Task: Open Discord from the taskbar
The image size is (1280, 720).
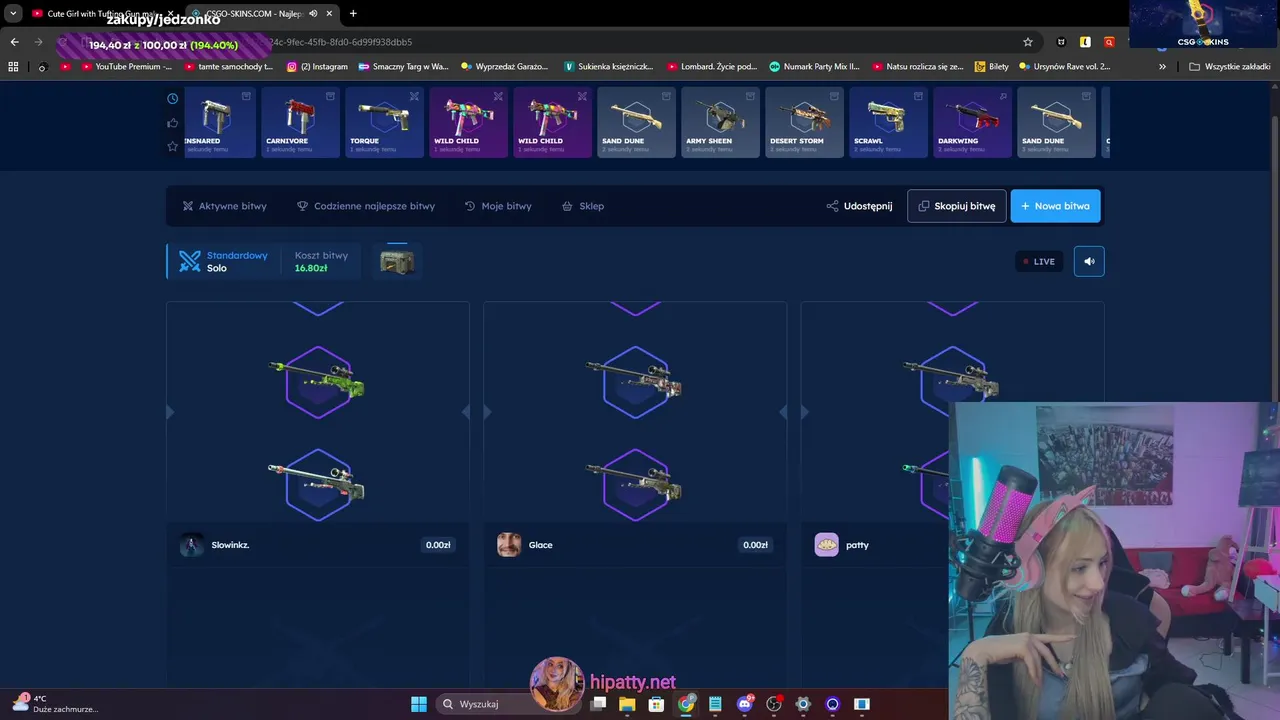Action: 744,704
